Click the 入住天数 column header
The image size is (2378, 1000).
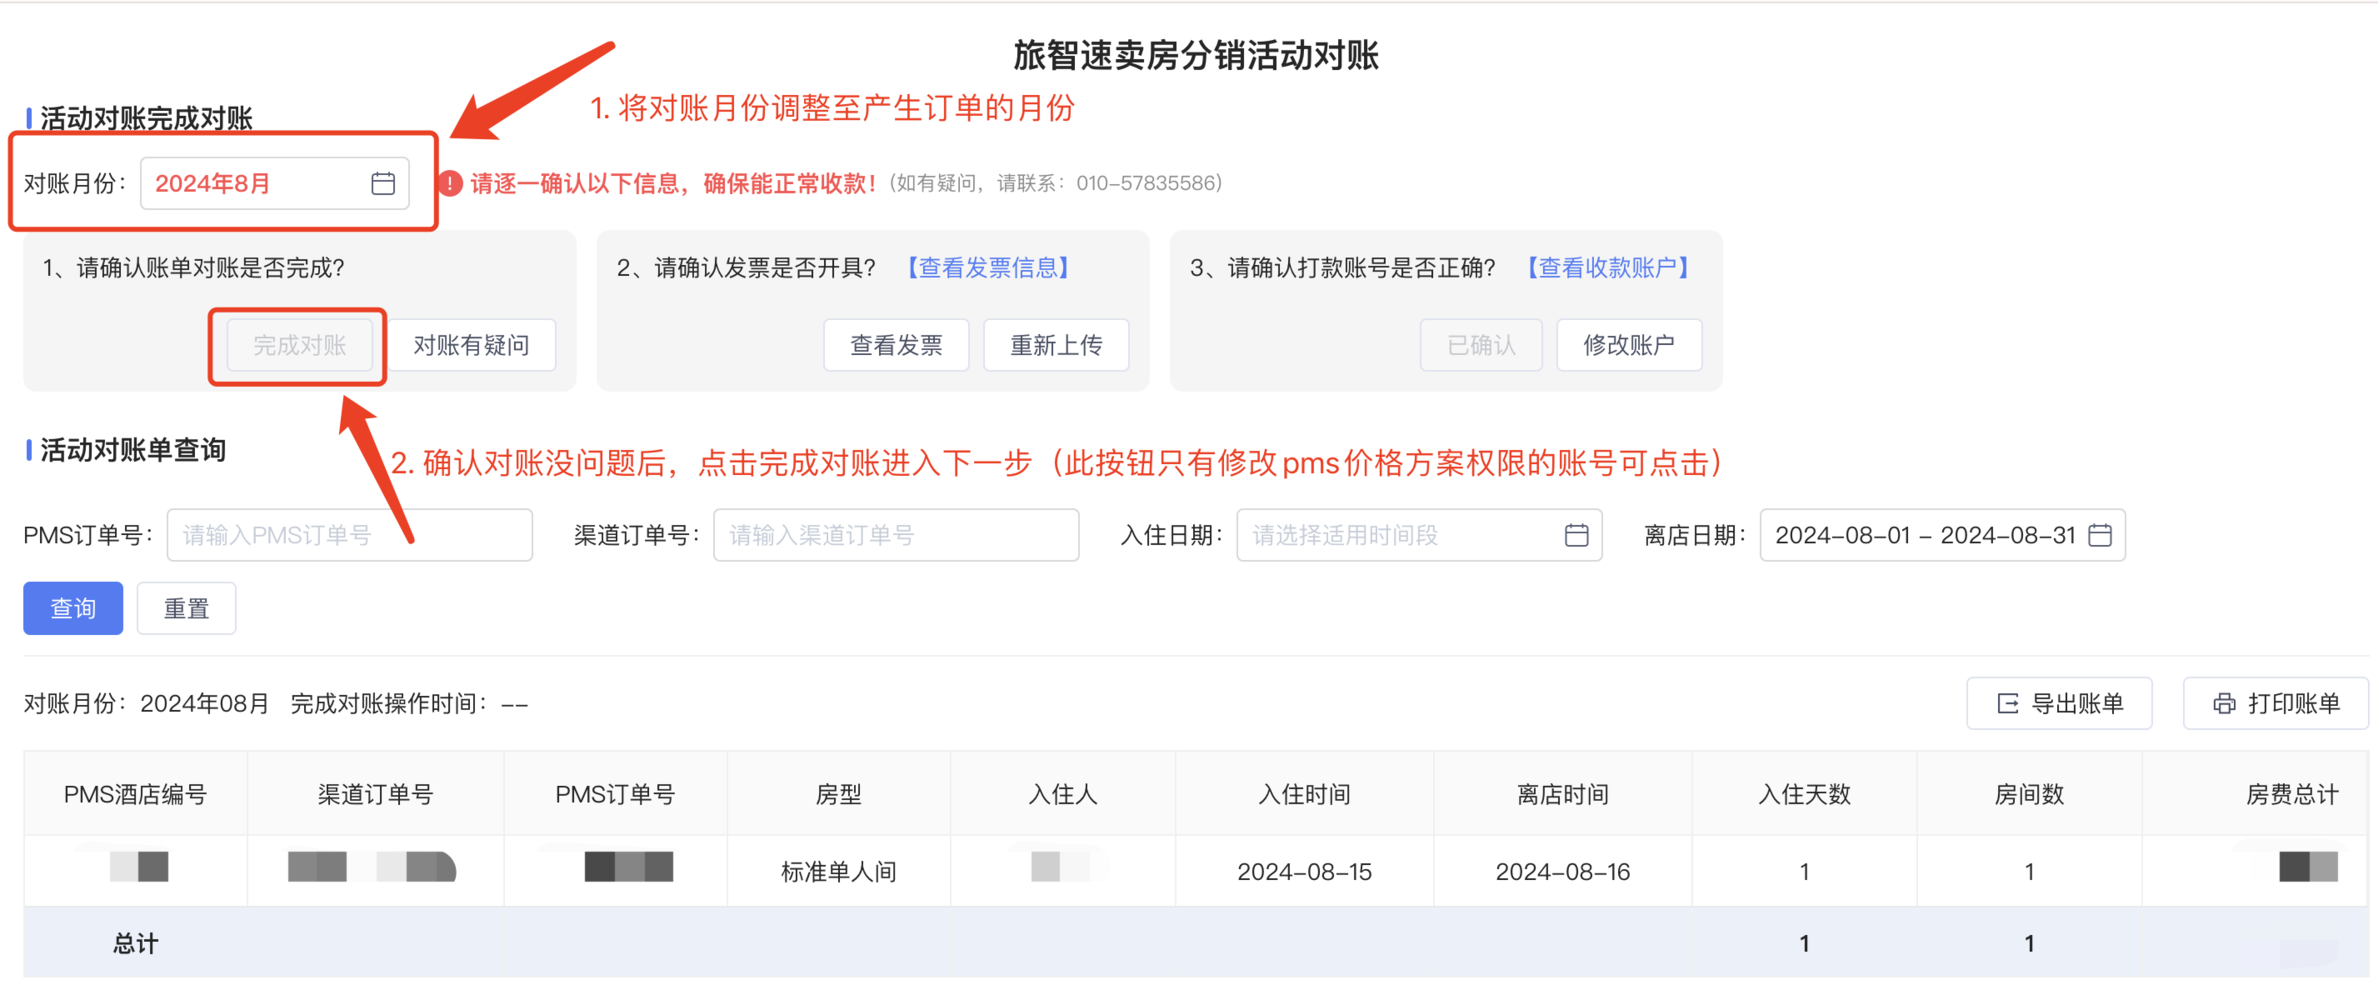point(1804,795)
